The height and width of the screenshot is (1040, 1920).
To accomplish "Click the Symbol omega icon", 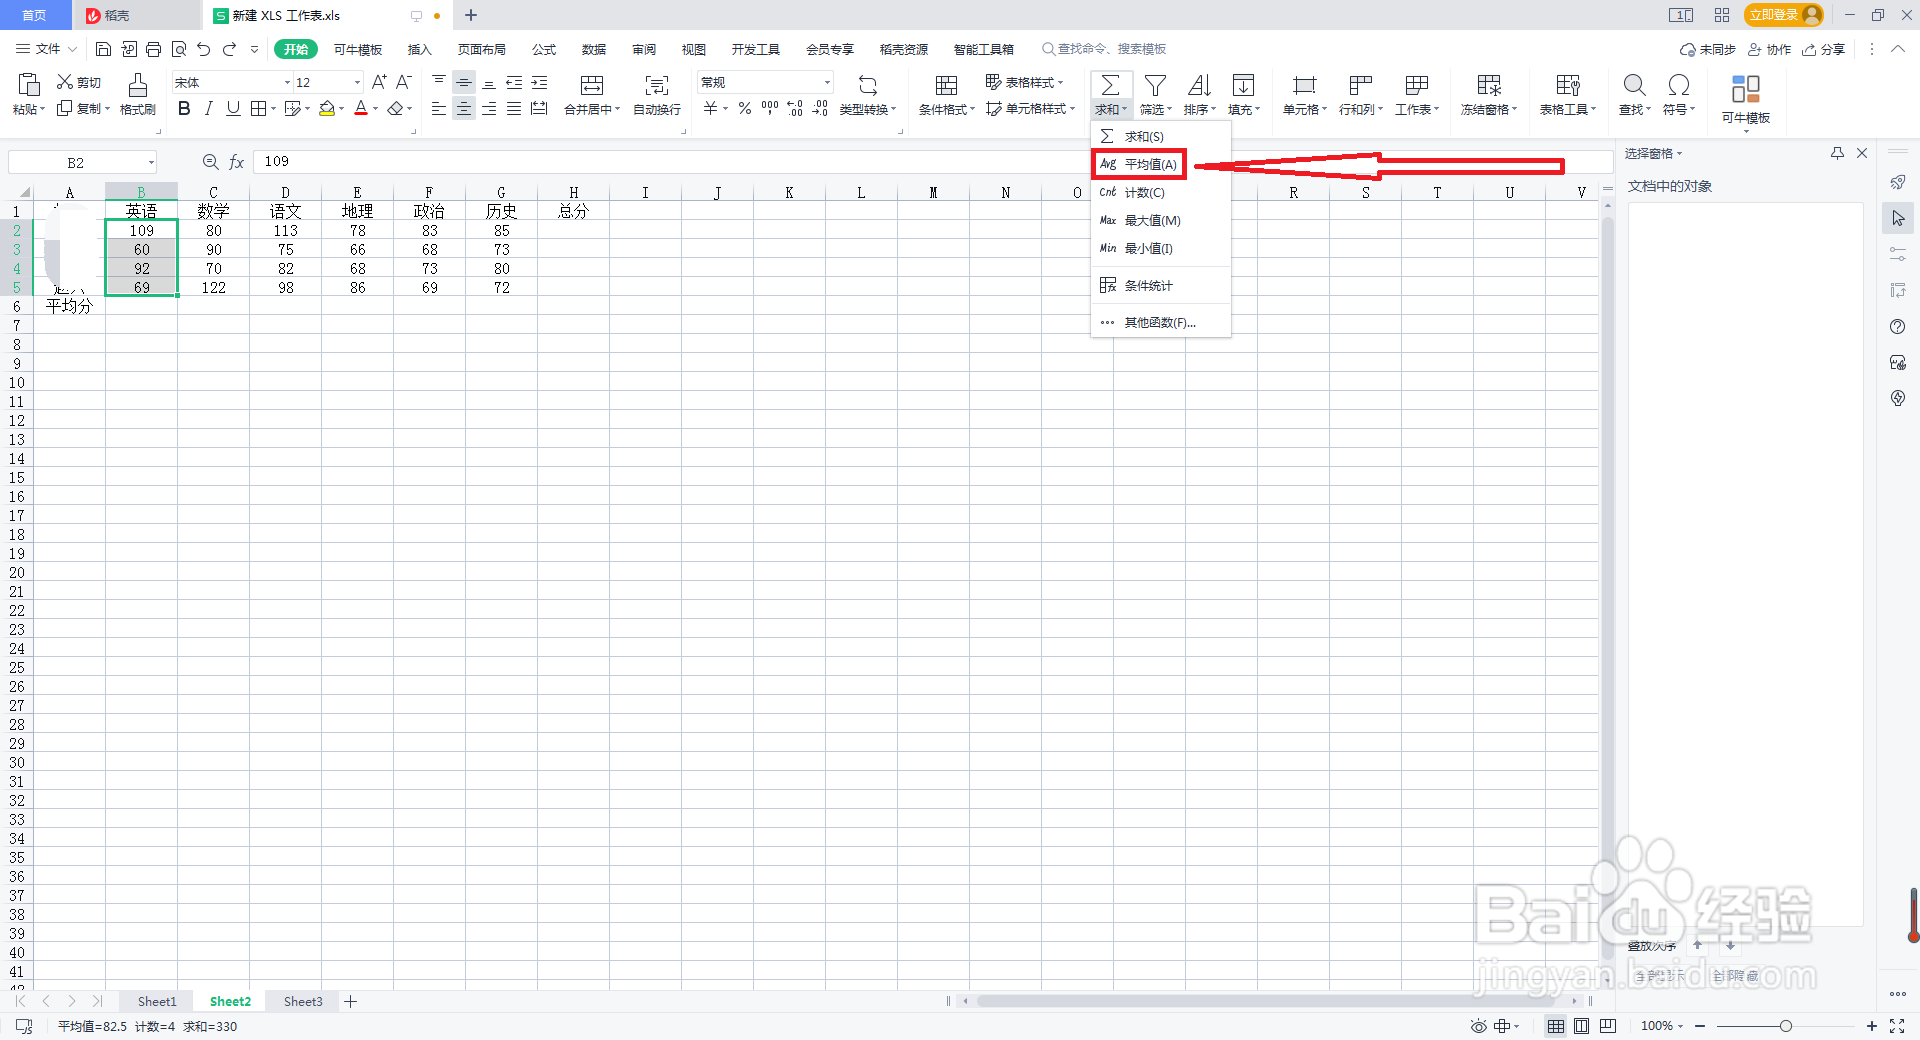I will click(1679, 85).
